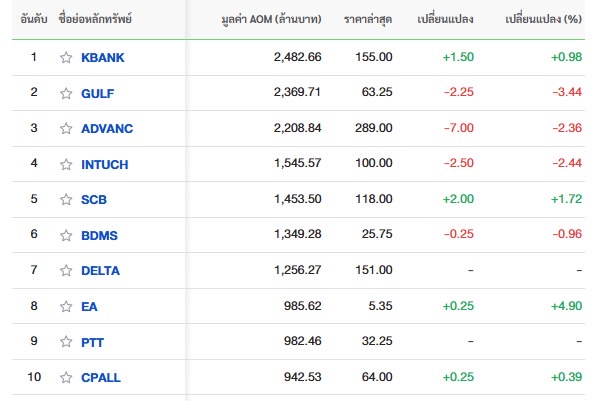Add INTUCH to favorites with star icon
Viewport: 598px width, 401px height.
pyautogui.click(x=66, y=164)
